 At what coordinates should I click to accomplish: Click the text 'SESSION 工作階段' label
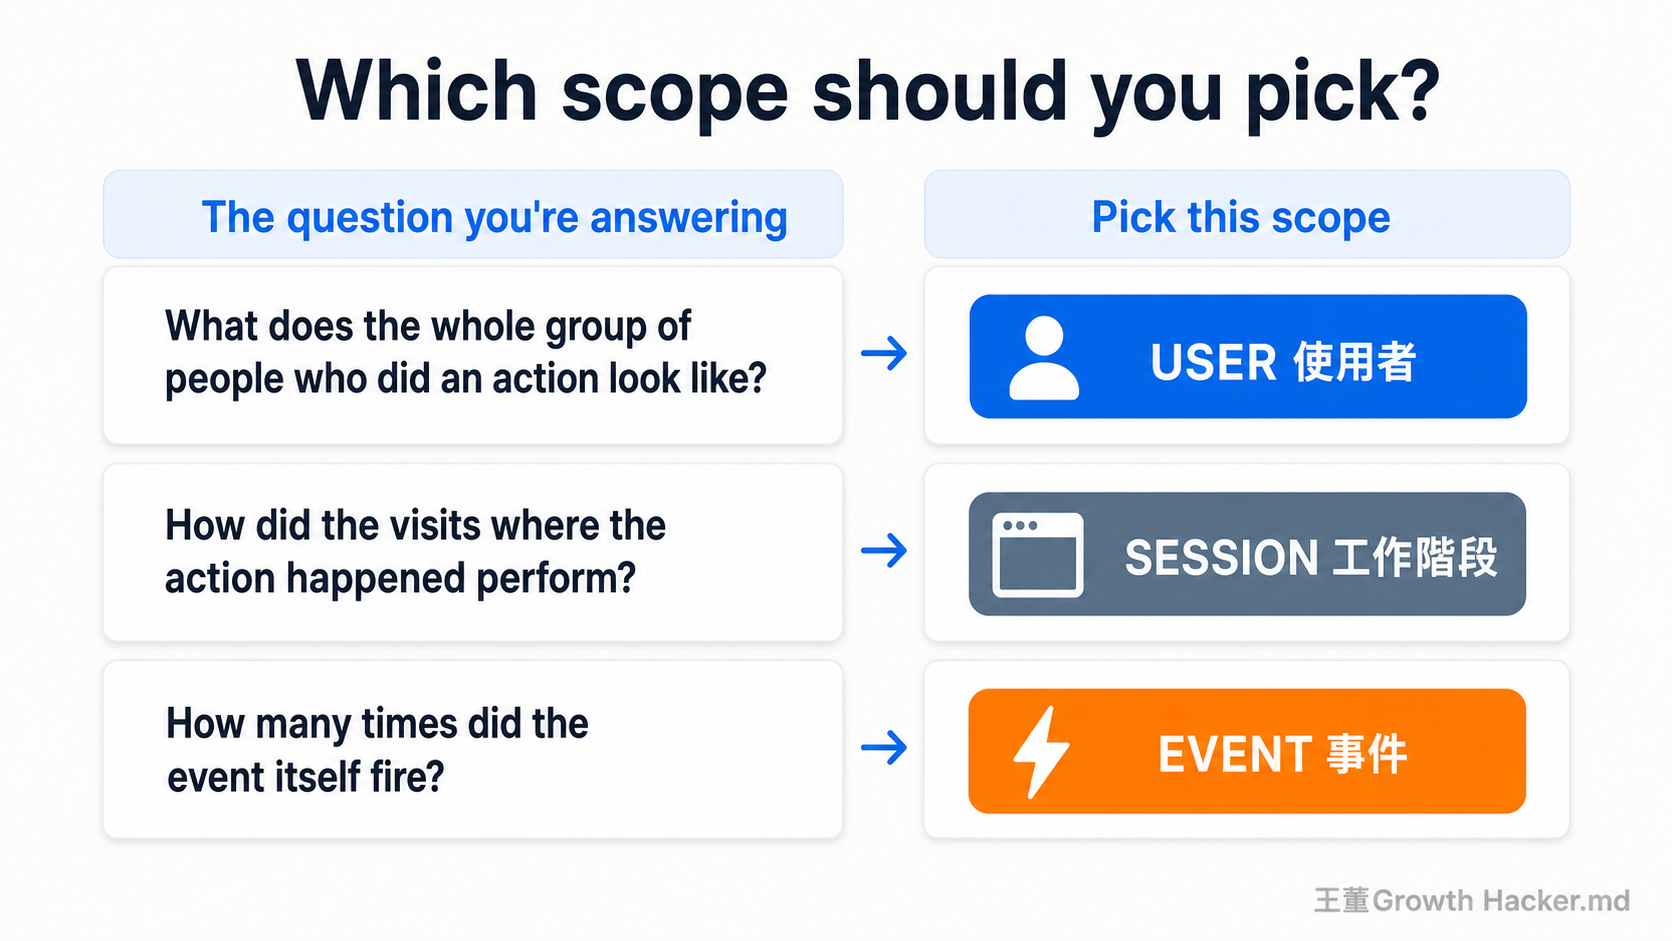pyautogui.click(x=1311, y=557)
